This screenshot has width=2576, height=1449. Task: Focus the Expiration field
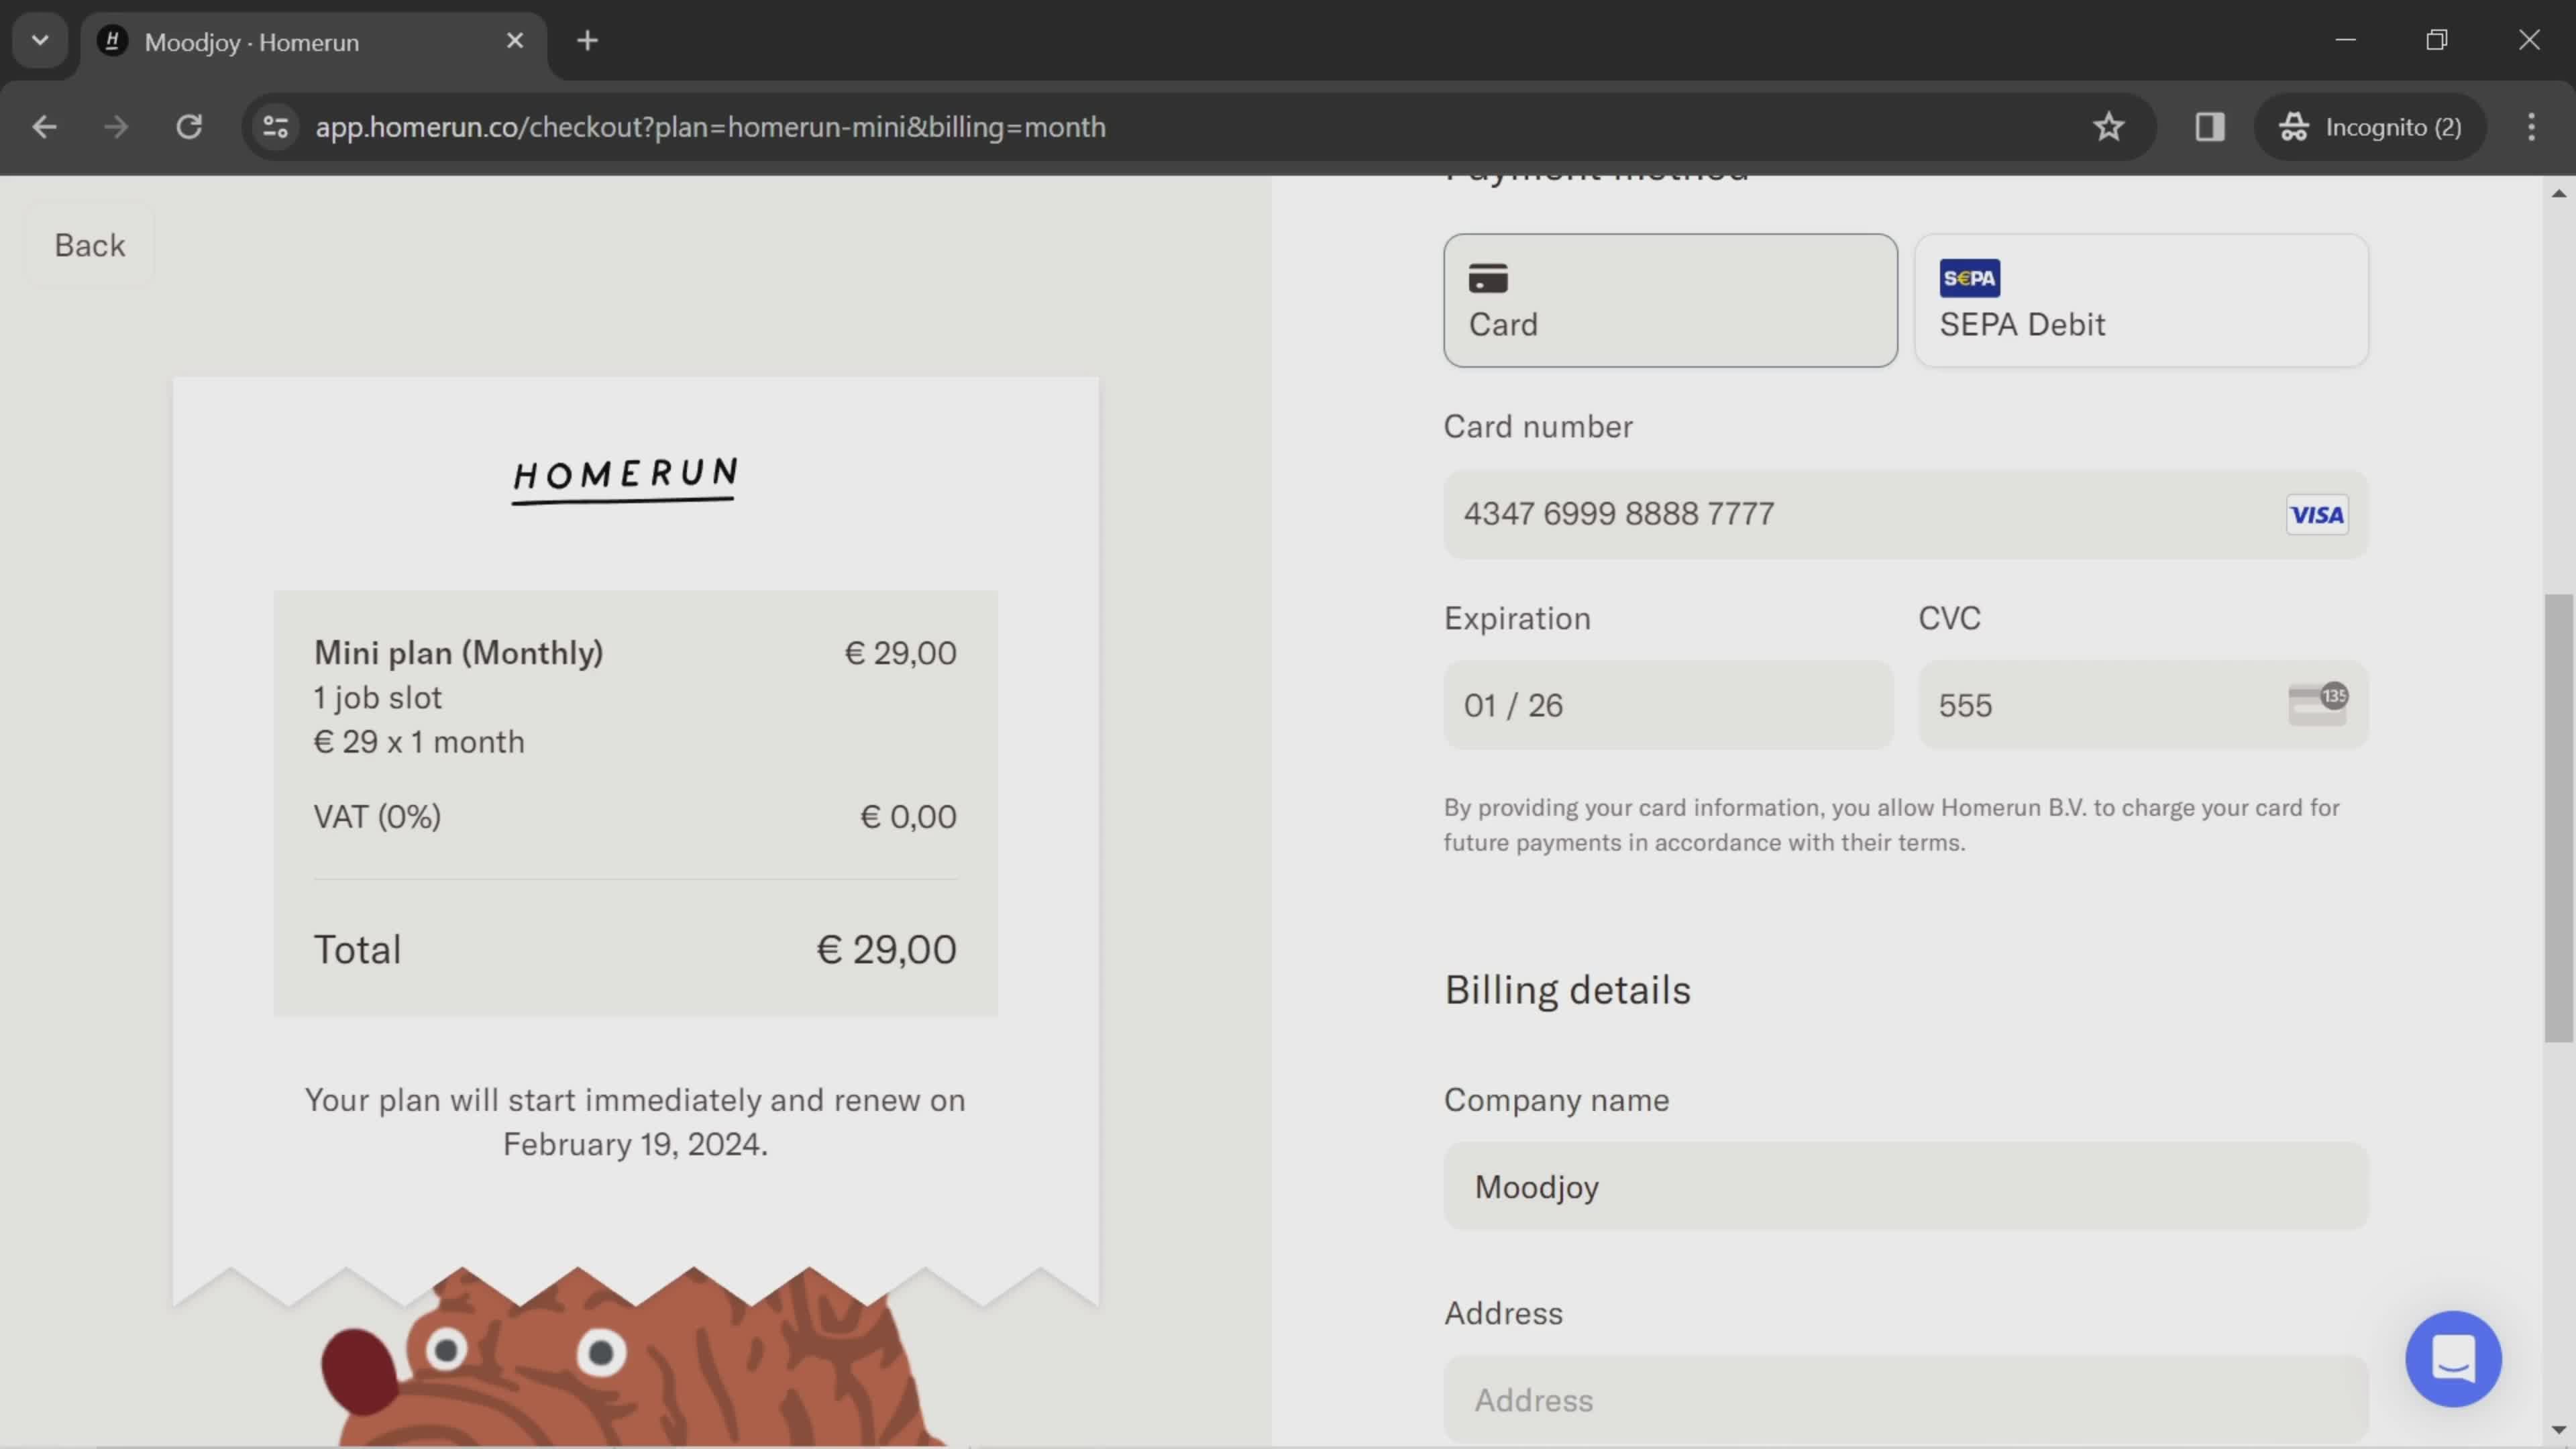pyautogui.click(x=1668, y=705)
